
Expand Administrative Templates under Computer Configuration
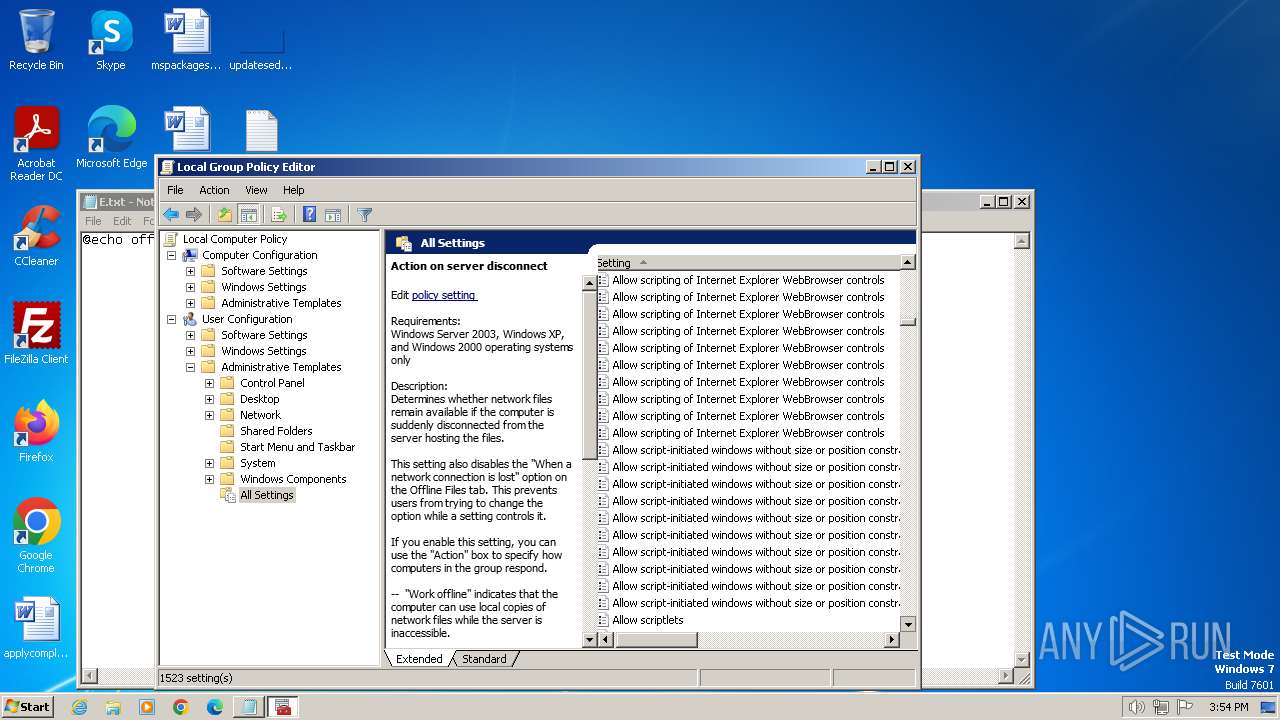pos(190,303)
